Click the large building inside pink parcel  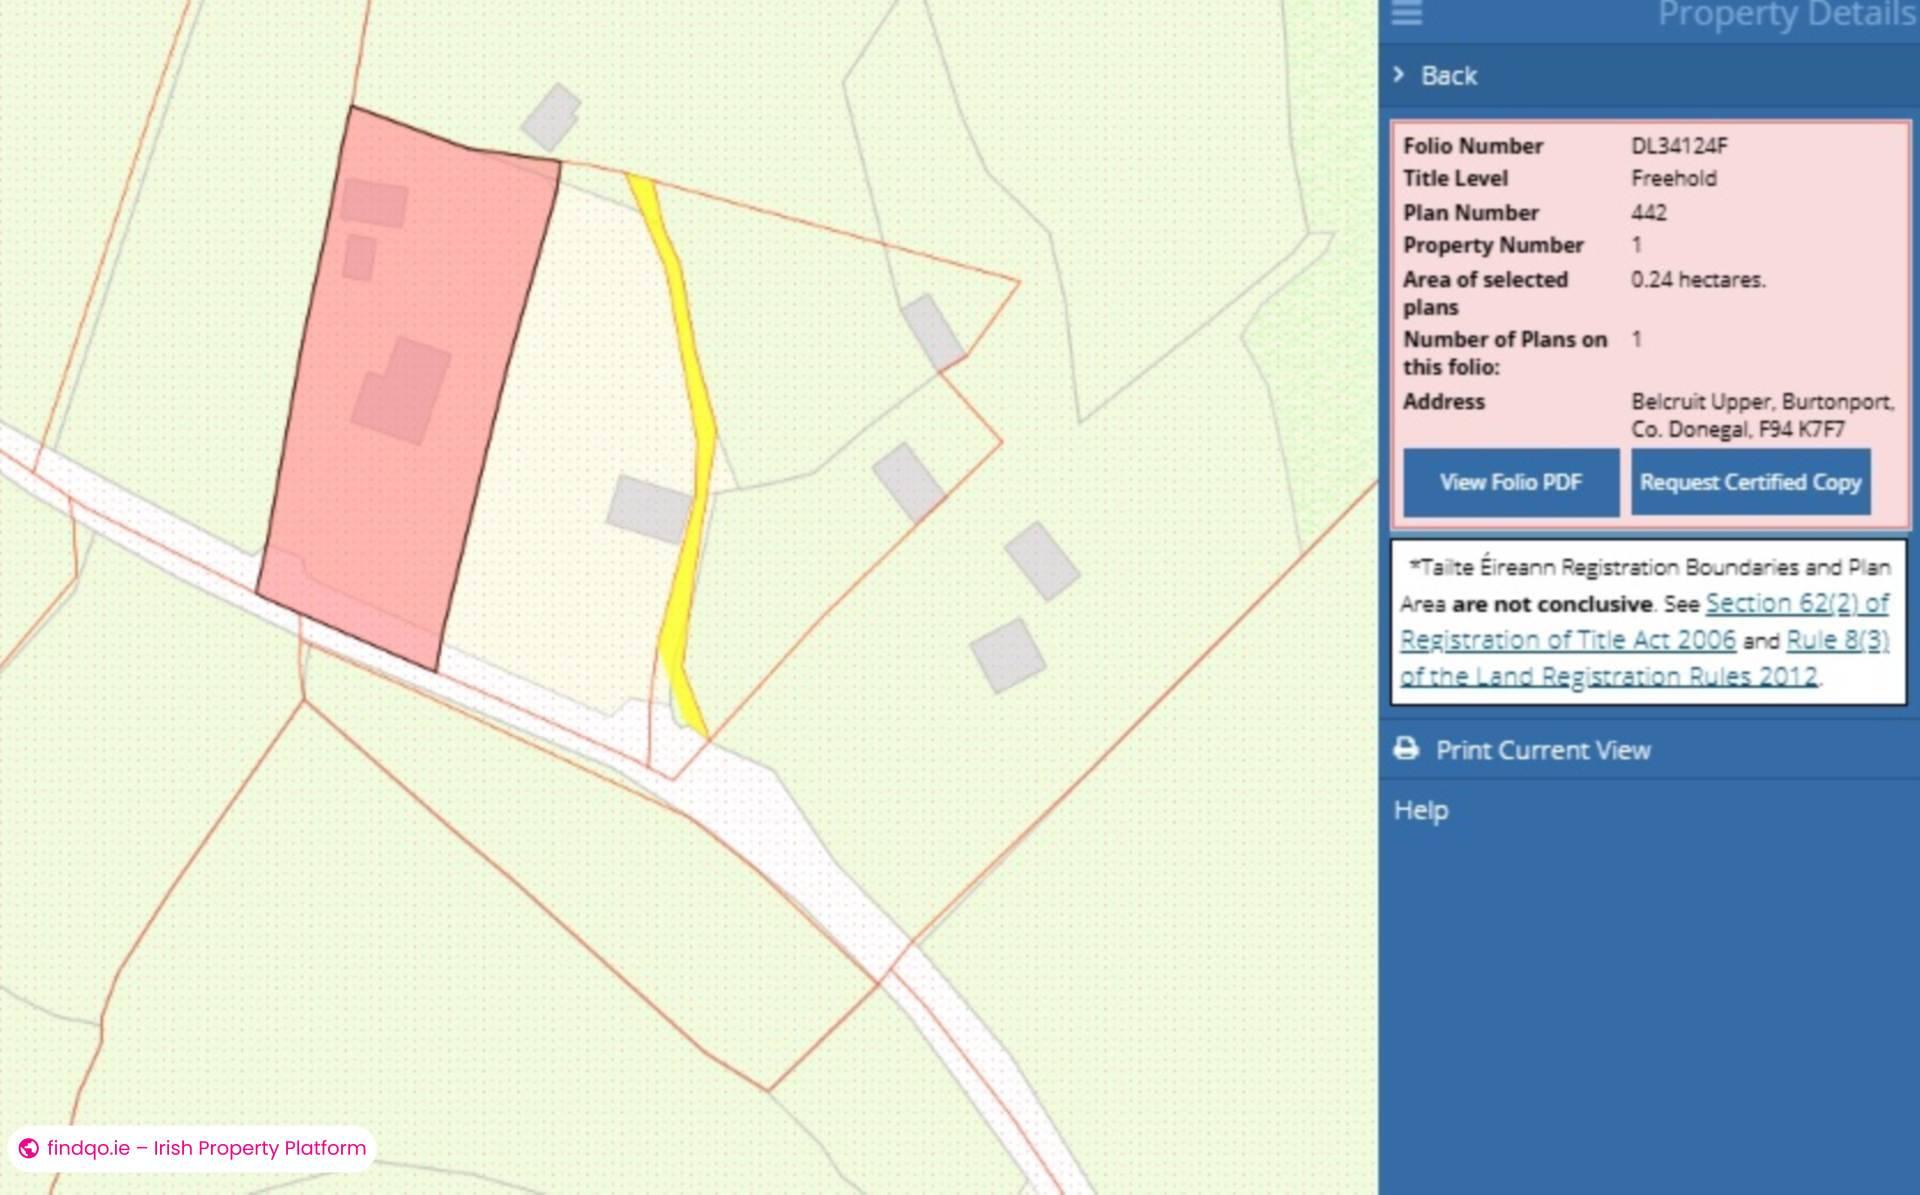click(x=402, y=391)
